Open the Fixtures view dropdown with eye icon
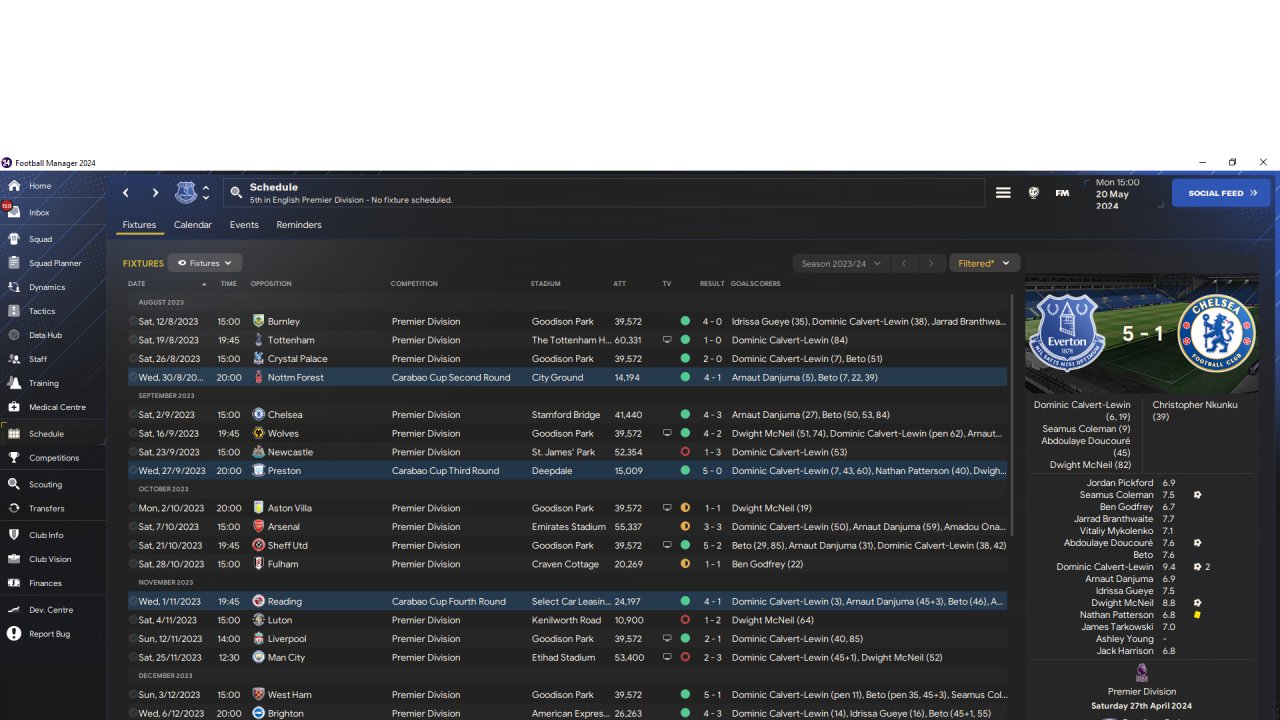This screenshot has width=1280, height=720. point(205,263)
